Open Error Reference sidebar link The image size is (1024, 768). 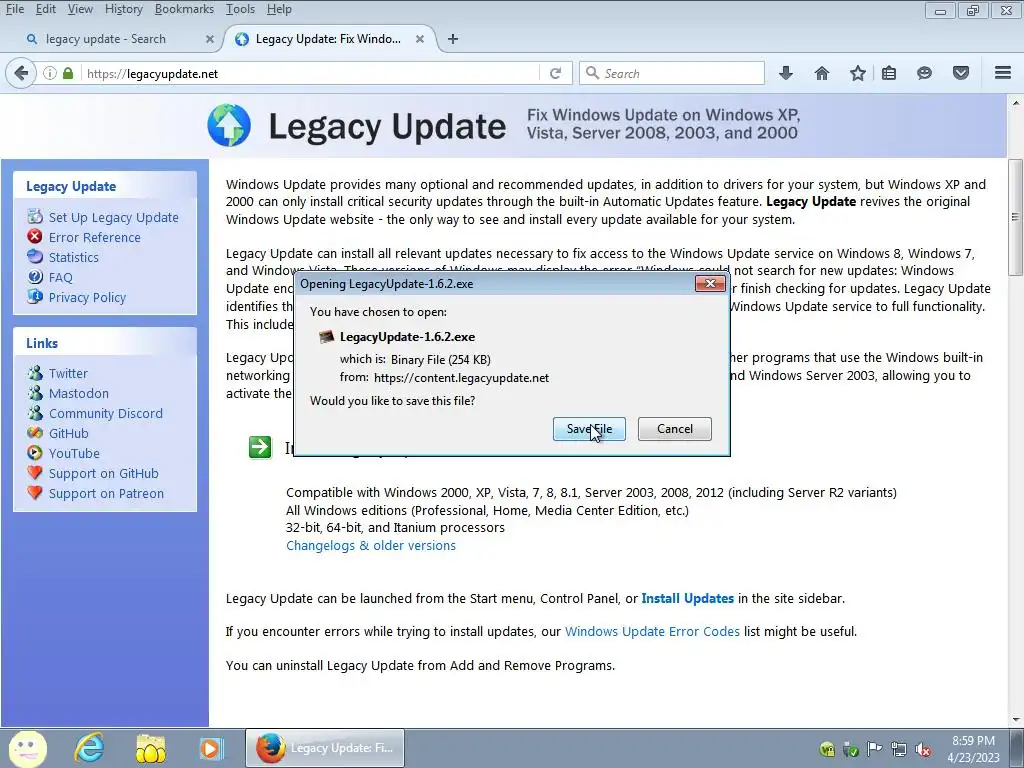[x=95, y=238]
